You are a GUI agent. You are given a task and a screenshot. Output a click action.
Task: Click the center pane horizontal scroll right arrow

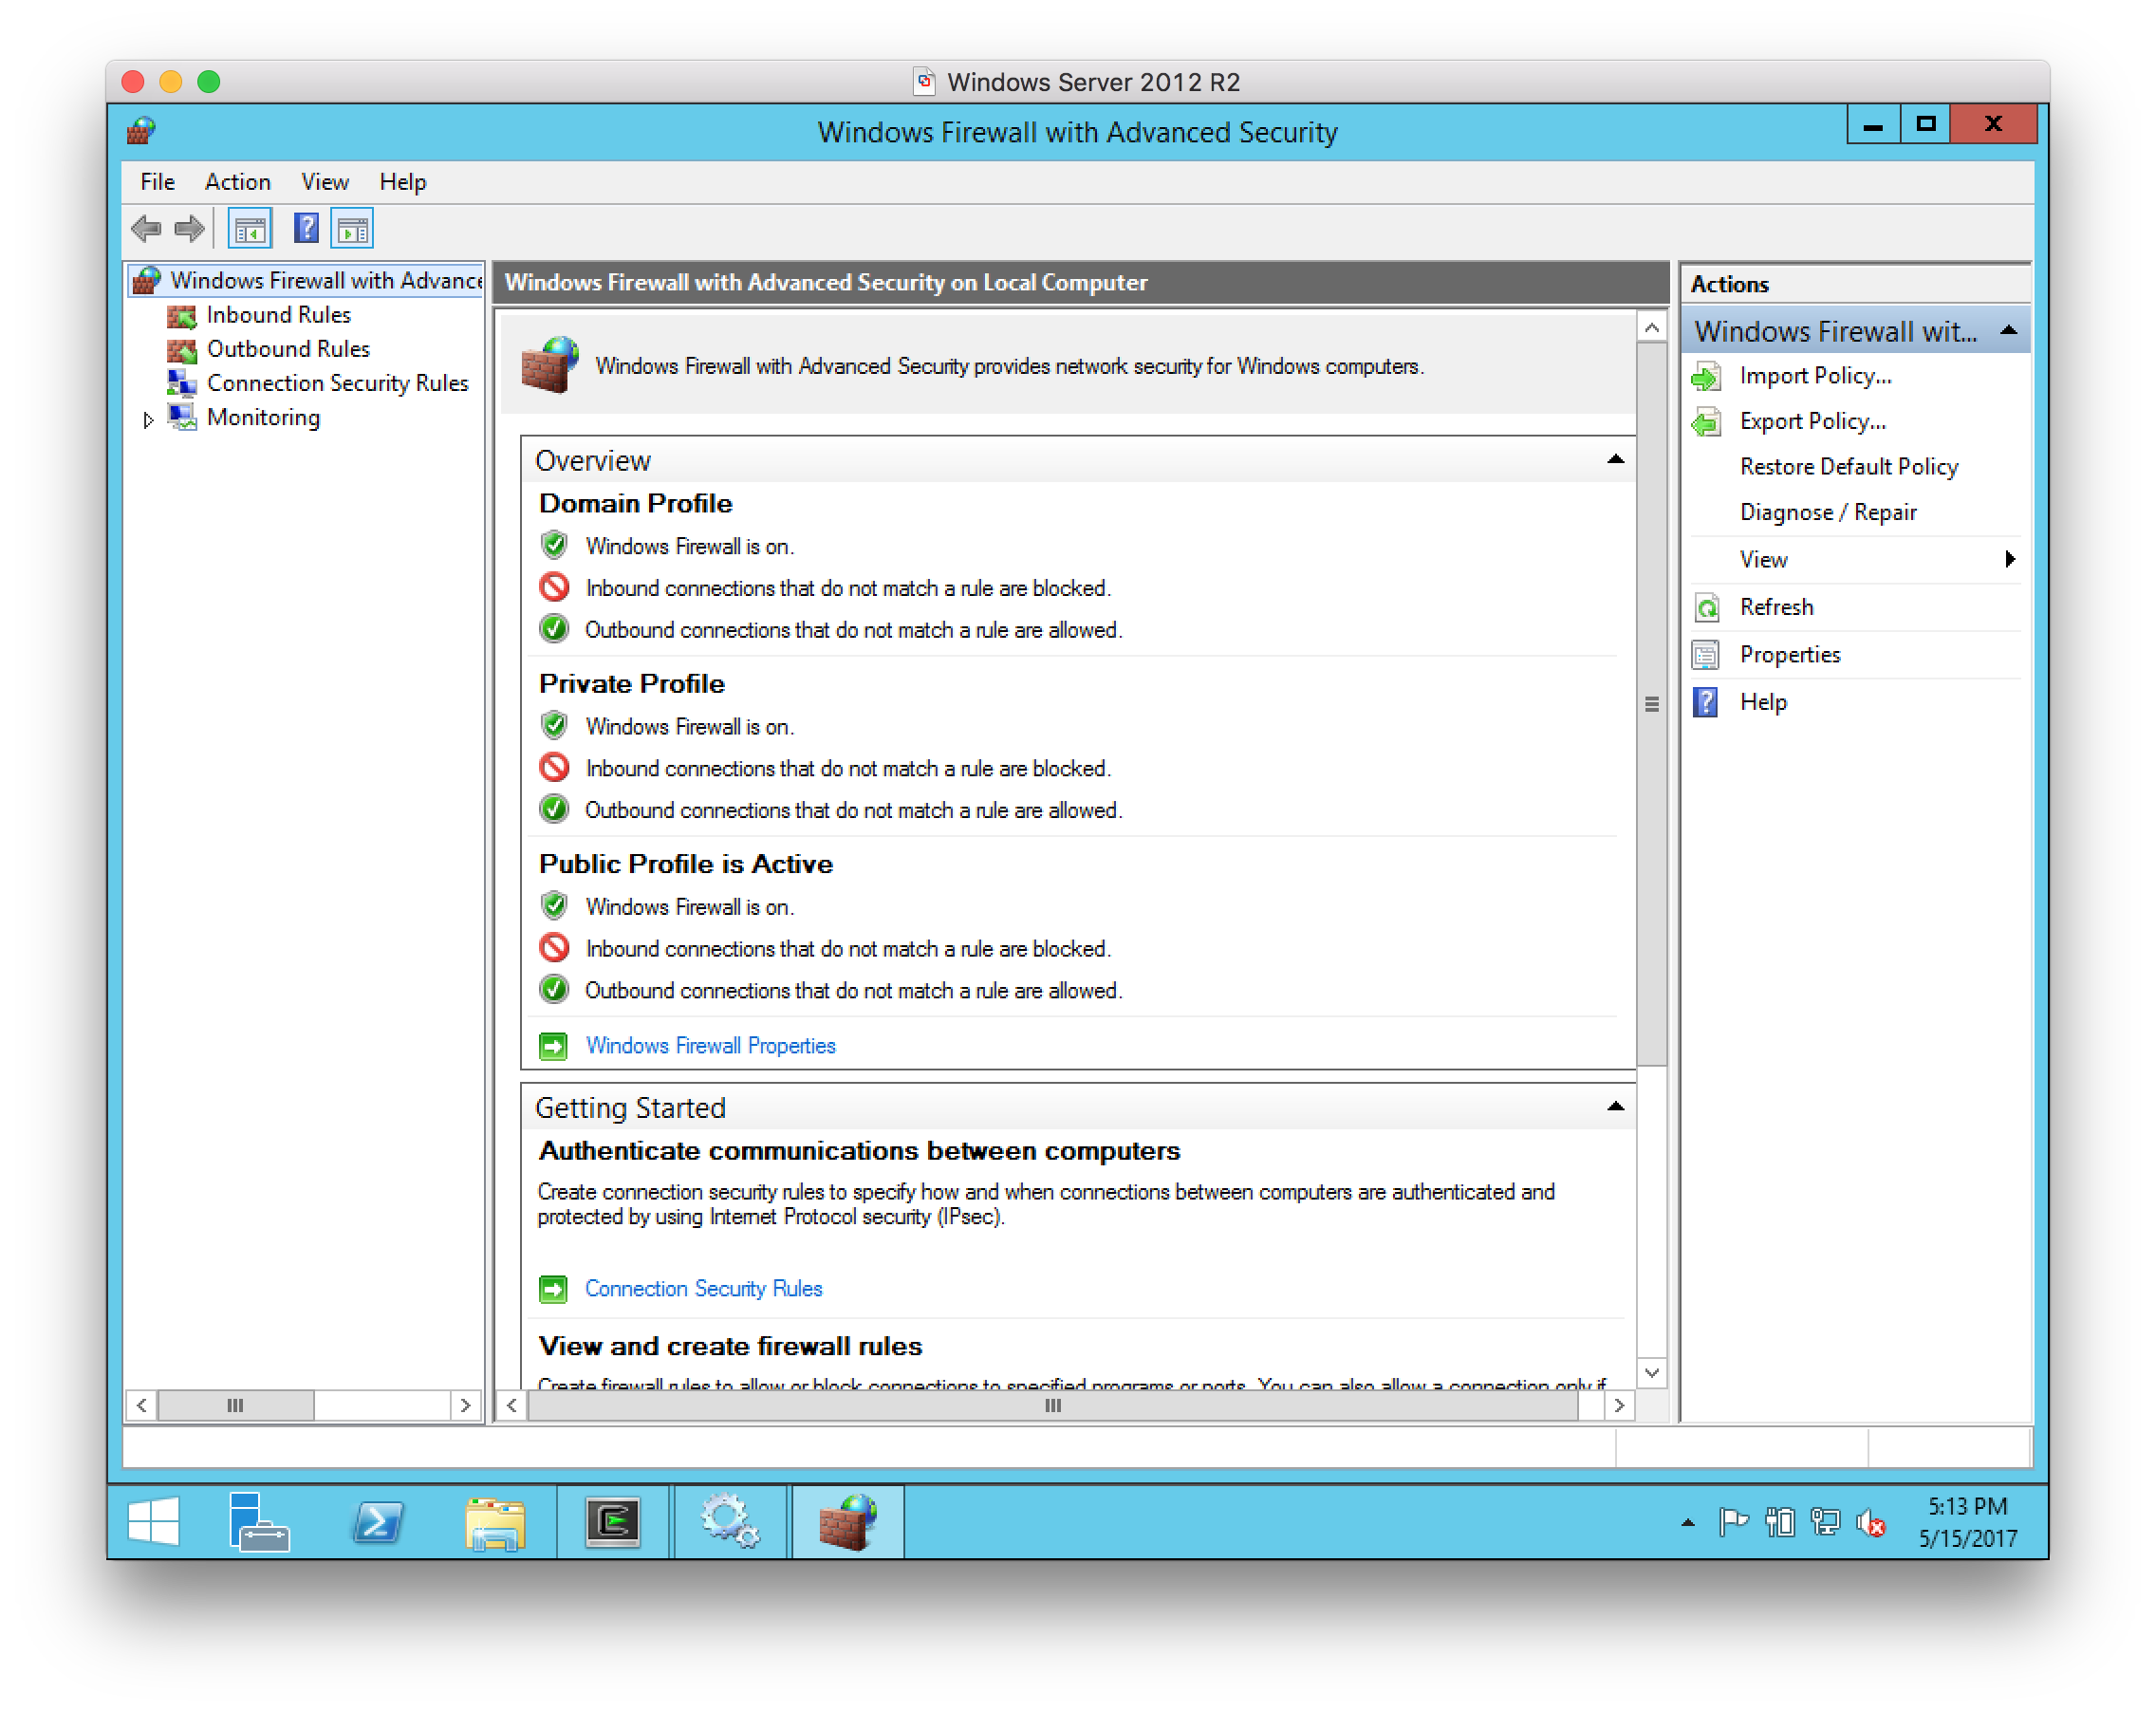point(1619,1406)
